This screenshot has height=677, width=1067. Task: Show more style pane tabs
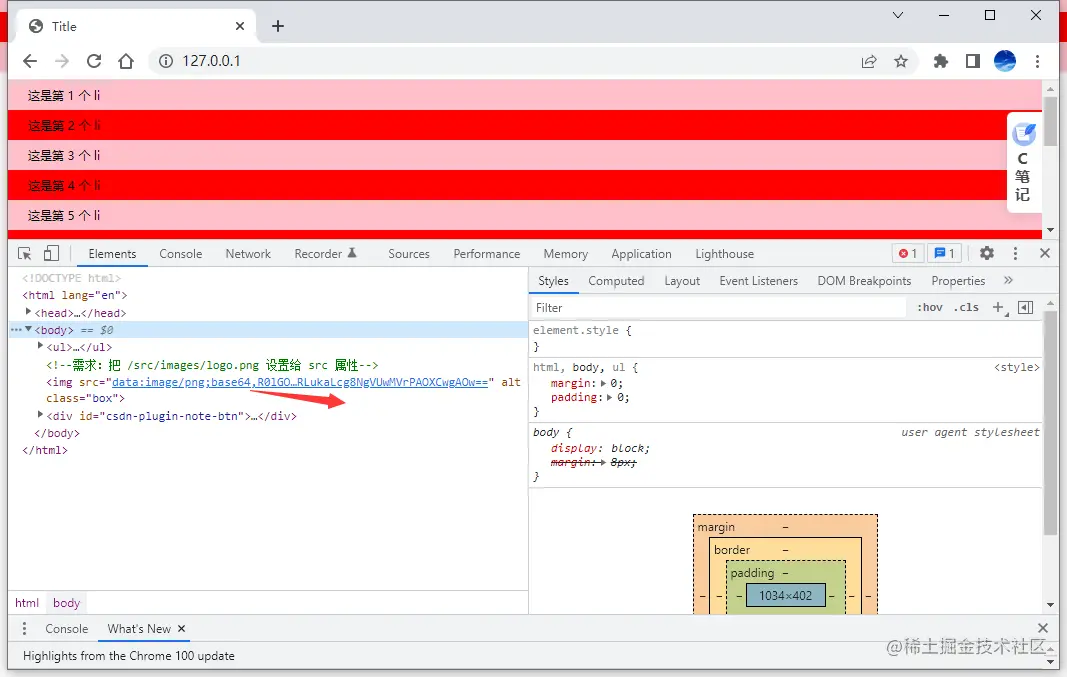pos(1008,280)
